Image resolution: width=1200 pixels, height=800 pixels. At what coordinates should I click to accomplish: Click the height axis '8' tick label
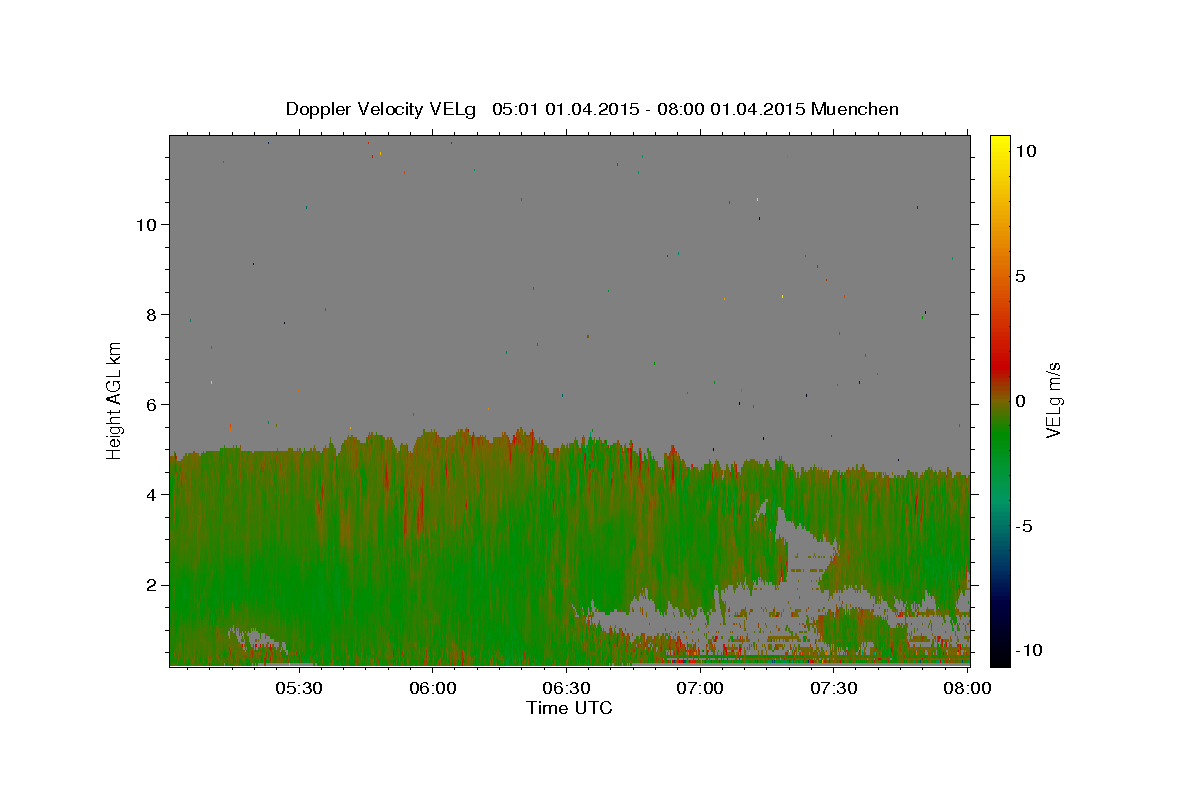click(x=152, y=314)
